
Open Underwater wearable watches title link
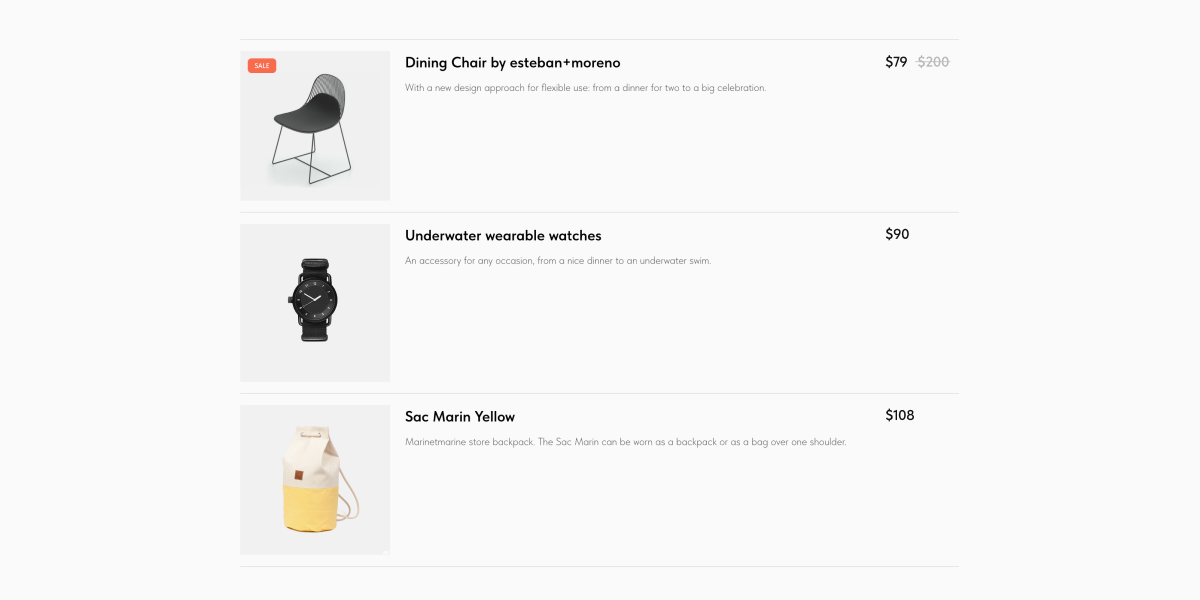tap(503, 236)
